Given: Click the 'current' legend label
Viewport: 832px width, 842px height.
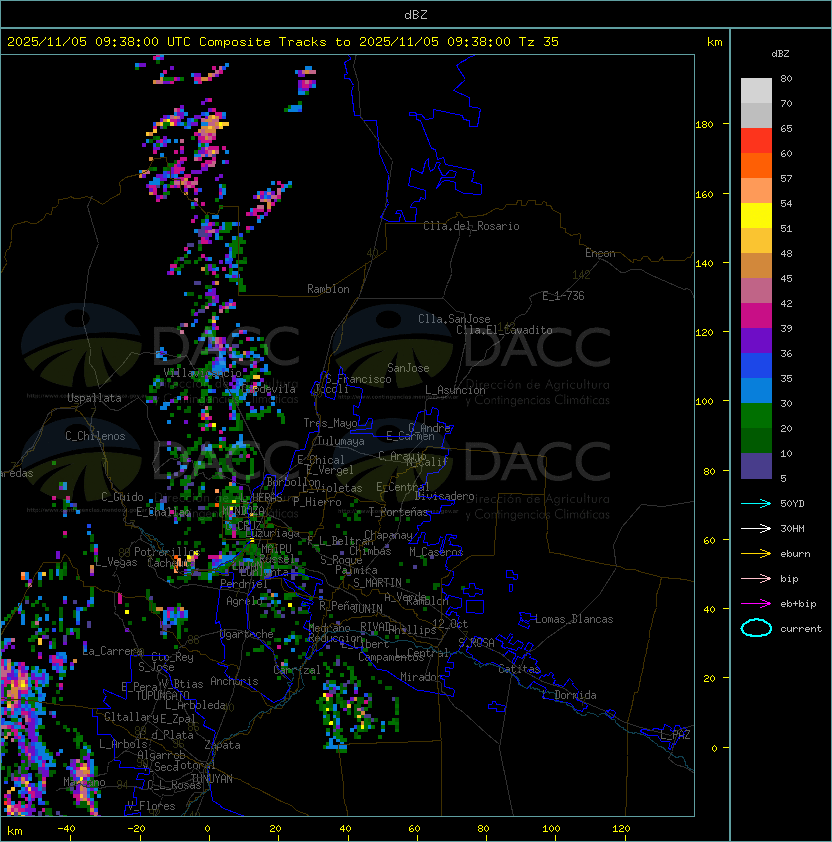Looking at the screenshot, I should pyautogui.click(x=801, y=629).
